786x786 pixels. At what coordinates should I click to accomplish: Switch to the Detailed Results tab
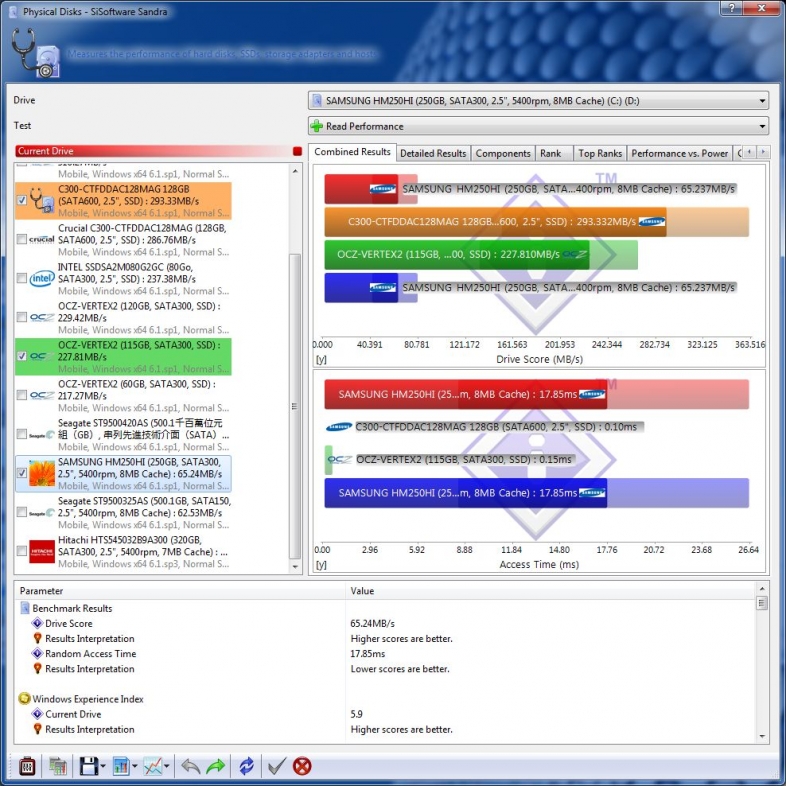433,153
